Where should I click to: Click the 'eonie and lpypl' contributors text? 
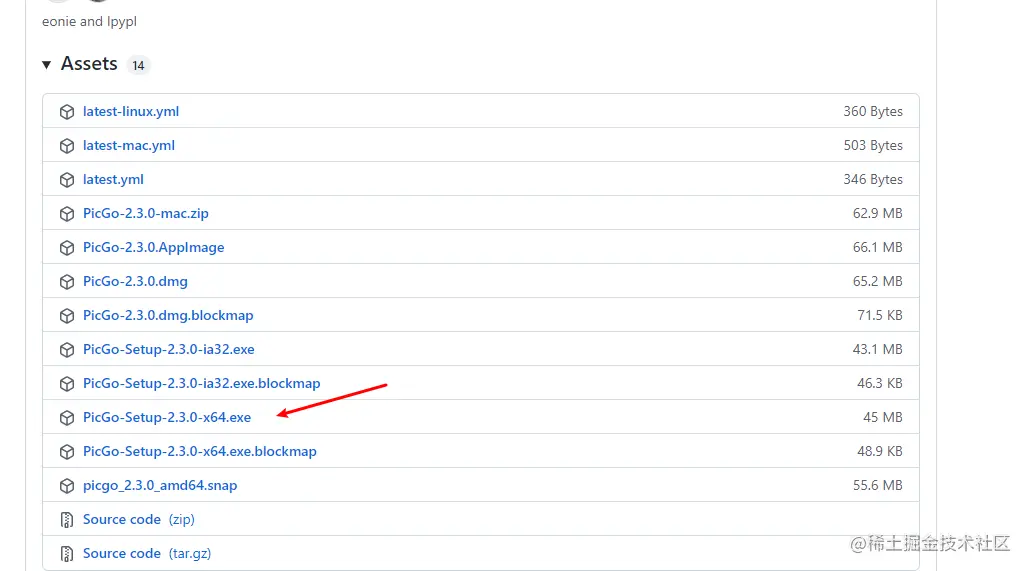click(x=89, y=22)
